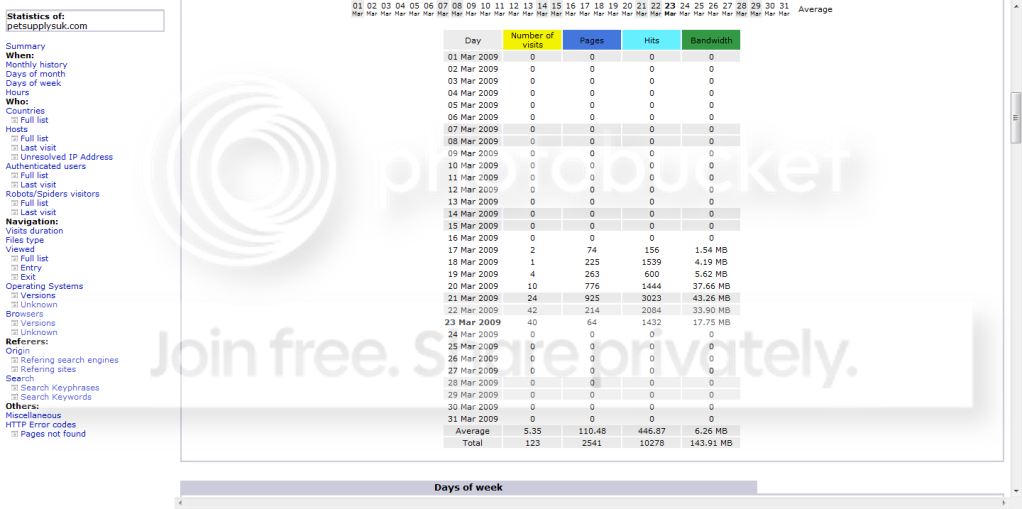The image size is (1022, 509).
Task: Open Authenticated users Last visit link
Action: click(x=38, y=184)
